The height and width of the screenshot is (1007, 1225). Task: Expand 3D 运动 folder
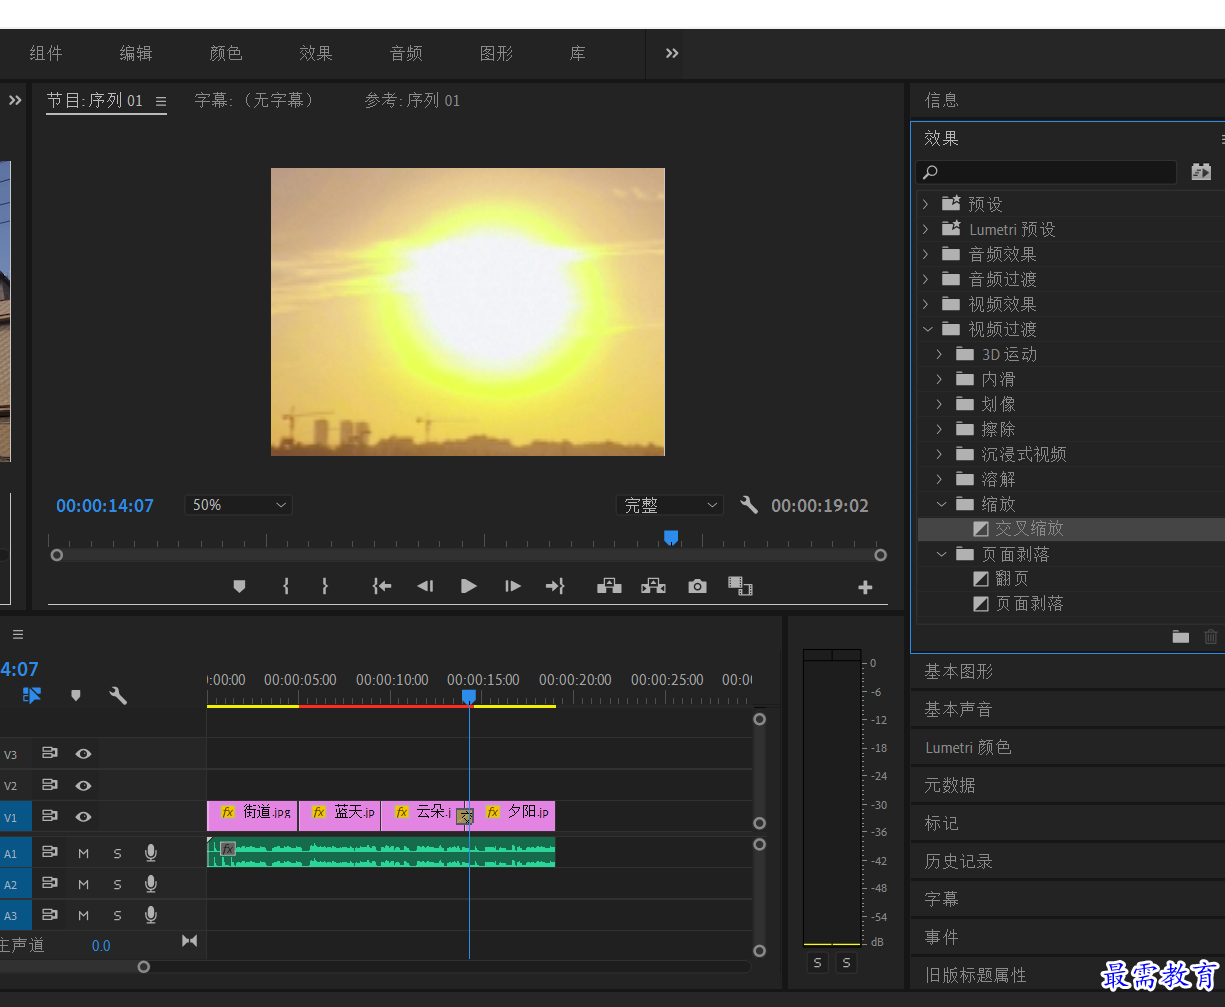point(939,354)
